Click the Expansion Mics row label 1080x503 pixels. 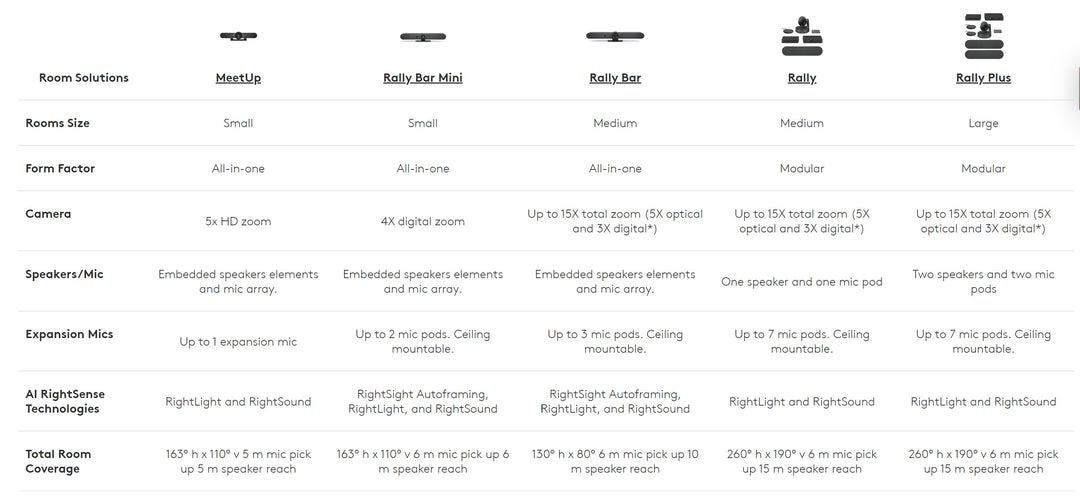pyautogui.click(x=68, y=334)
